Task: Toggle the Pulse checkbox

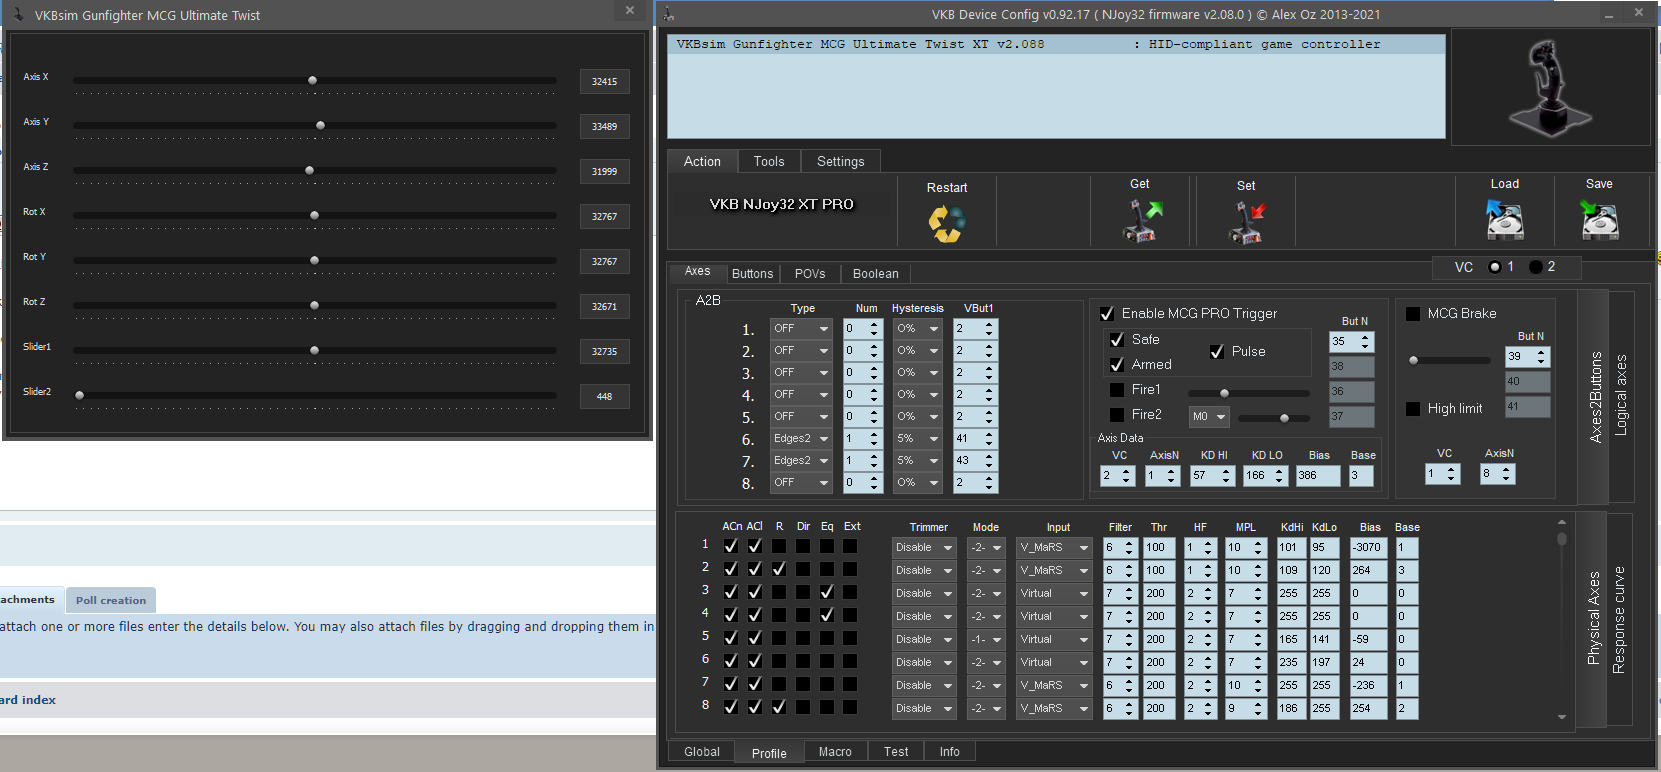Action: (1217, 352)
